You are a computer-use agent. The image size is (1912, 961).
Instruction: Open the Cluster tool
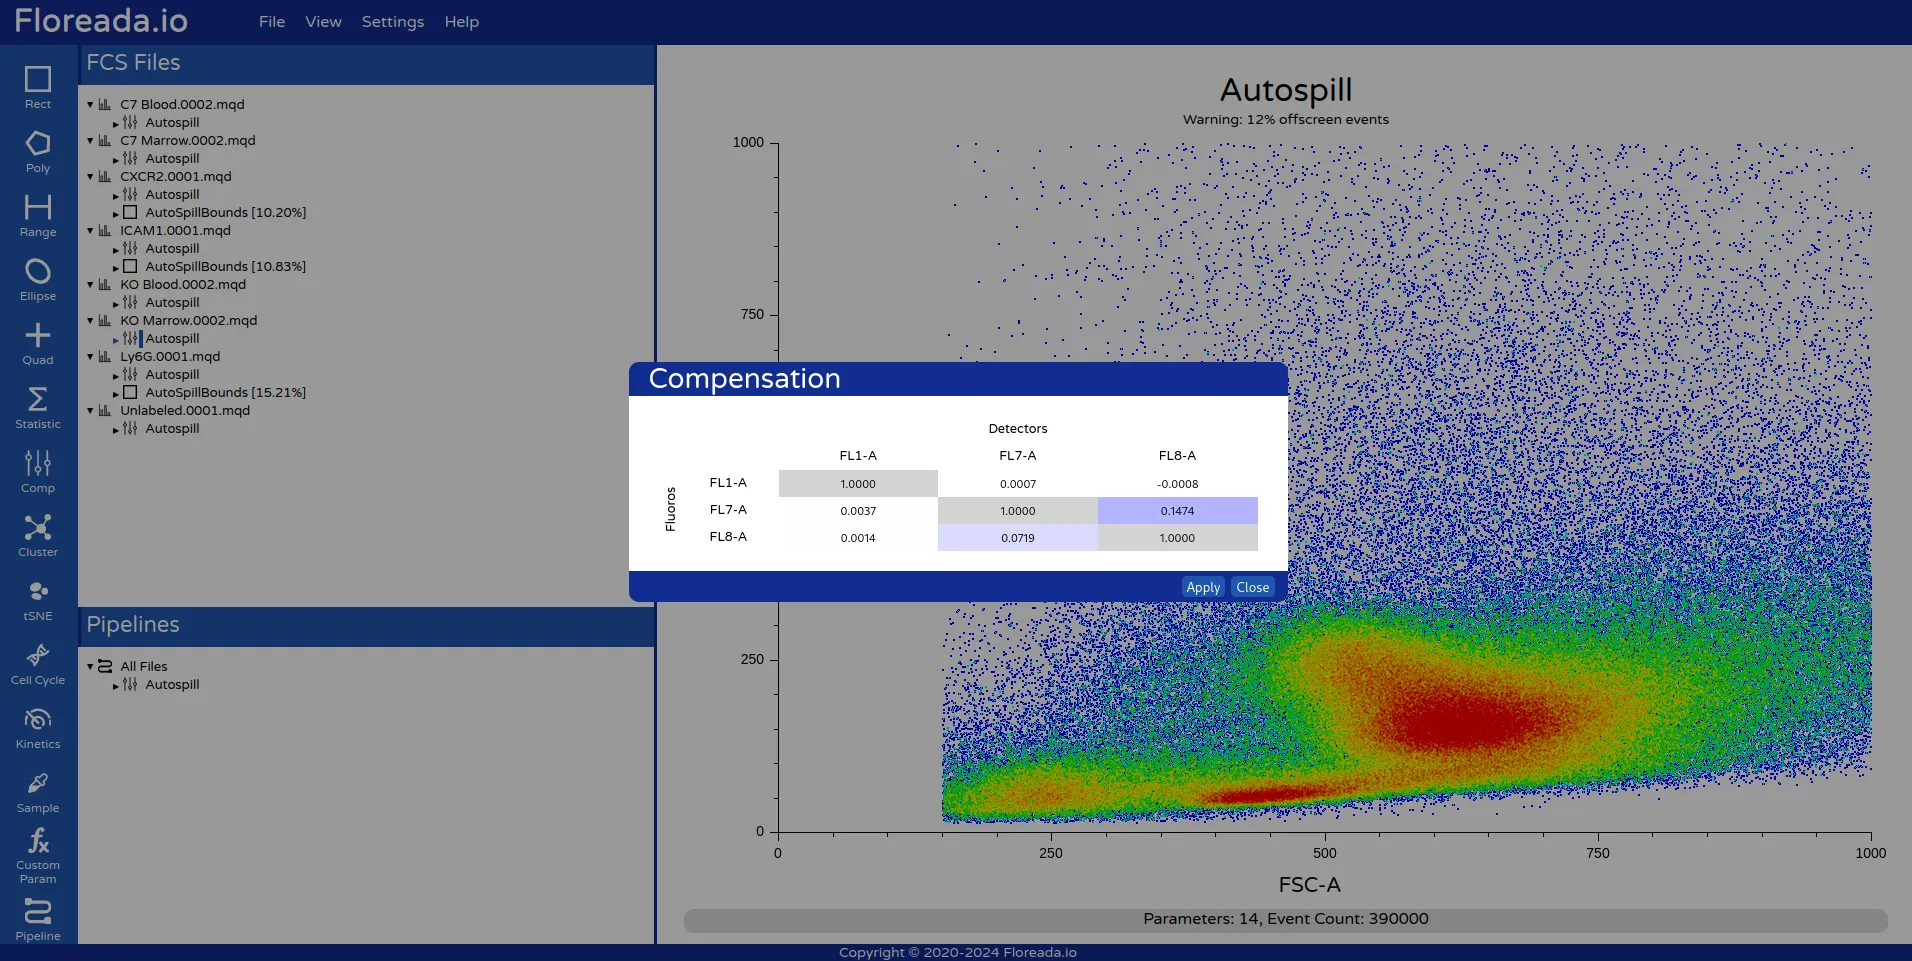click(x=38, y=535)
